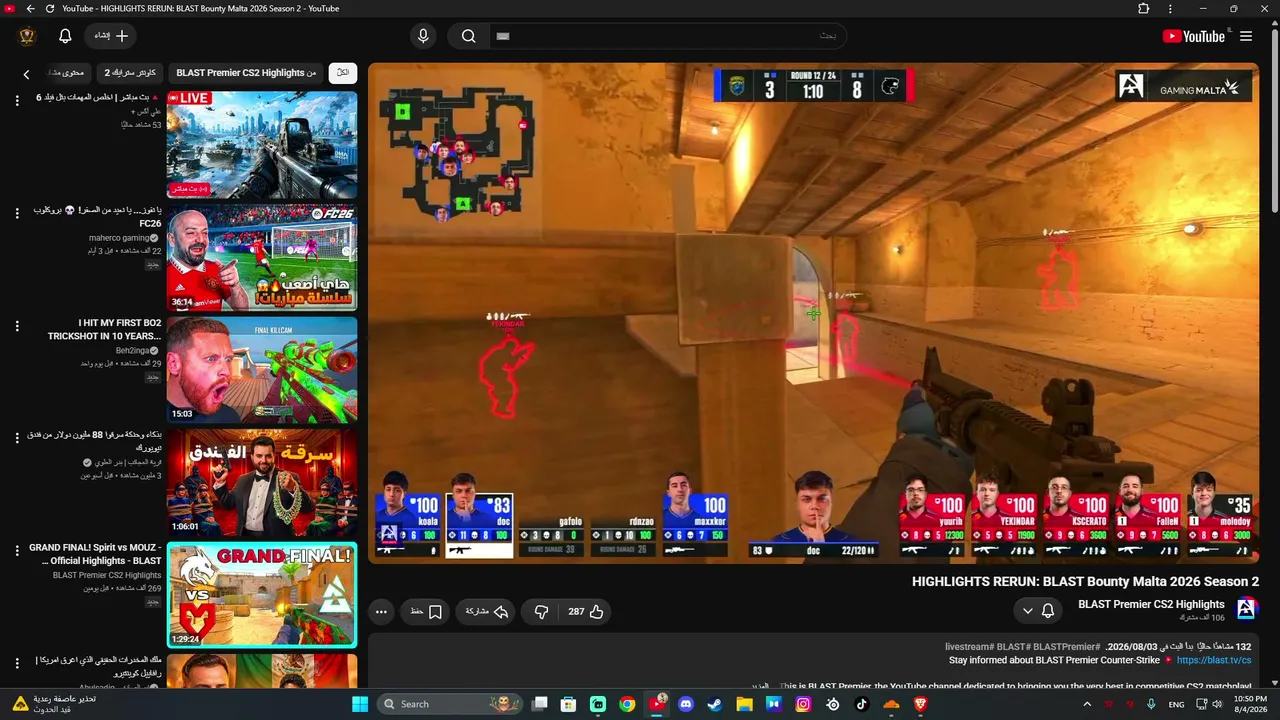This screenshot has width=1280, height=720.
Task: Open BLAST Premier CS2 Highlights channel name
Action: coord(1151,604)
